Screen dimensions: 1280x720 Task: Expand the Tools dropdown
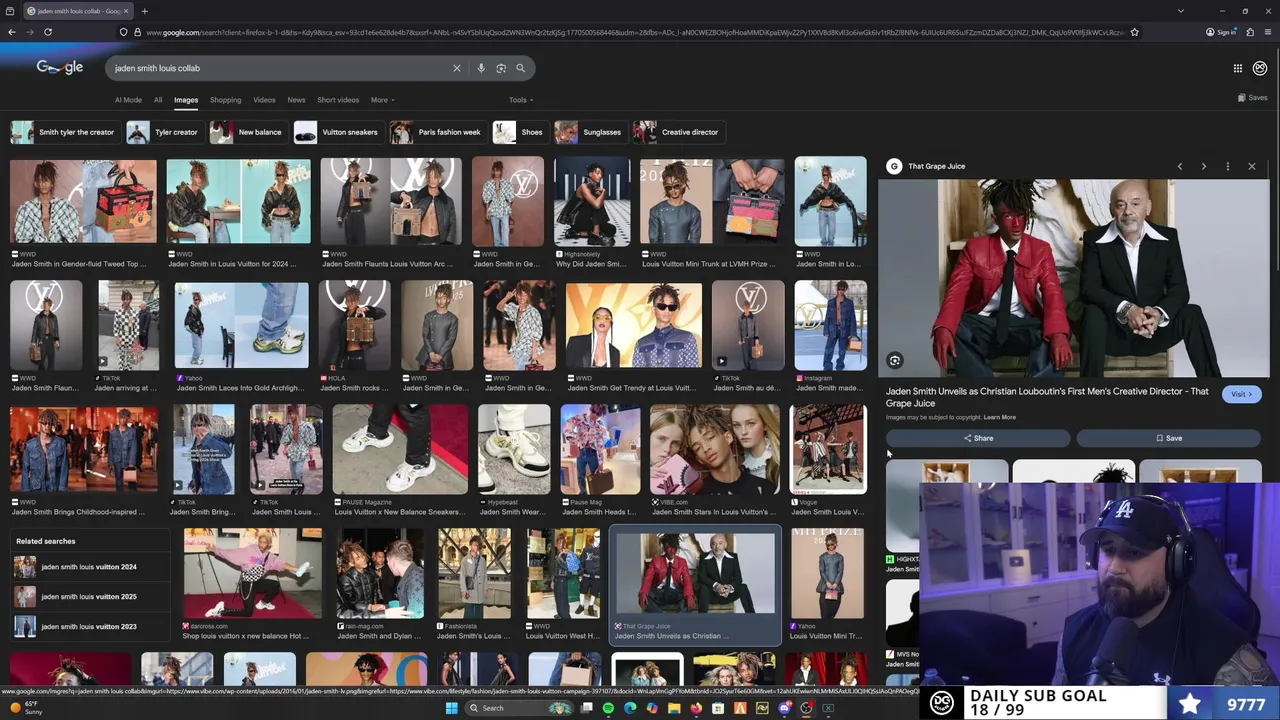point(521,100)
